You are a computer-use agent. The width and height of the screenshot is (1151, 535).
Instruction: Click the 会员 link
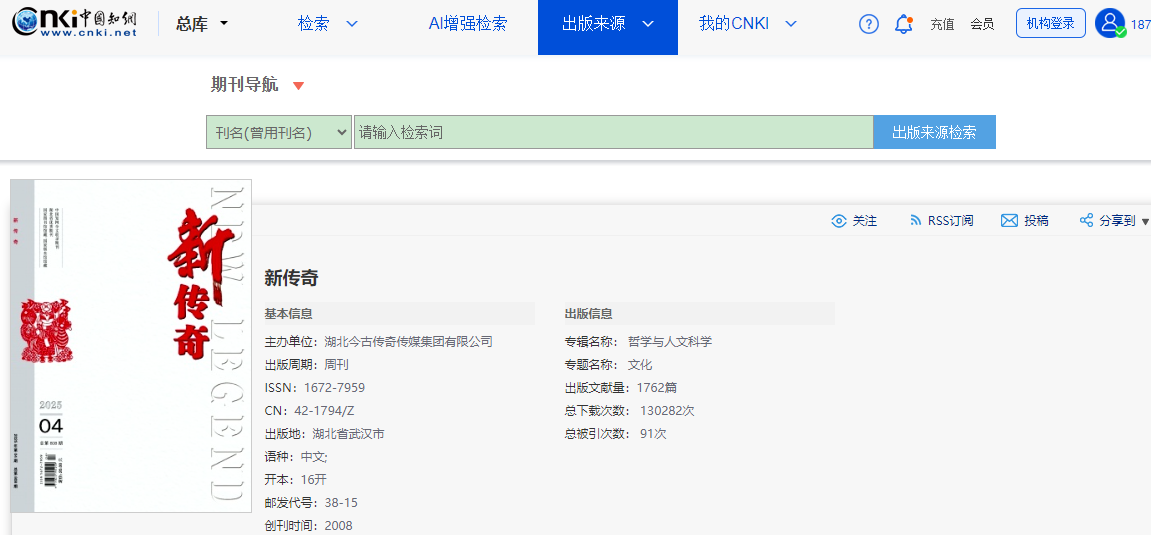coord(982,24)
